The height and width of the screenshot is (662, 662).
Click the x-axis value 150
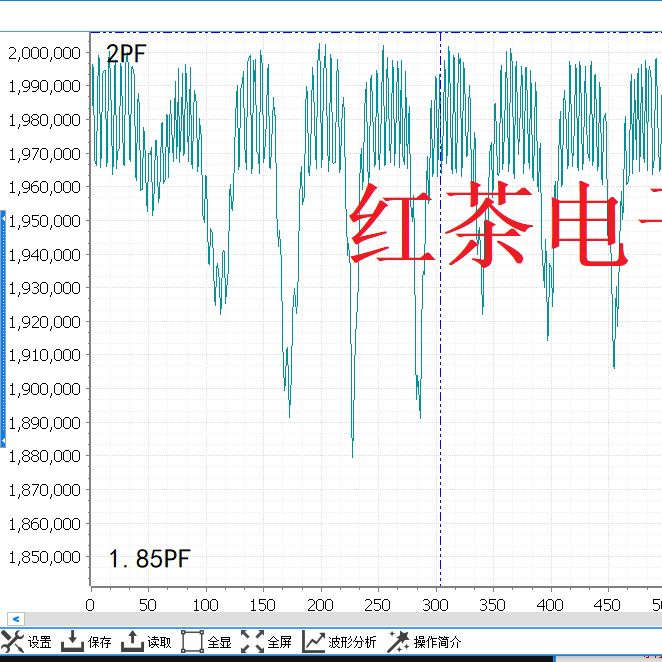(263, 605)
